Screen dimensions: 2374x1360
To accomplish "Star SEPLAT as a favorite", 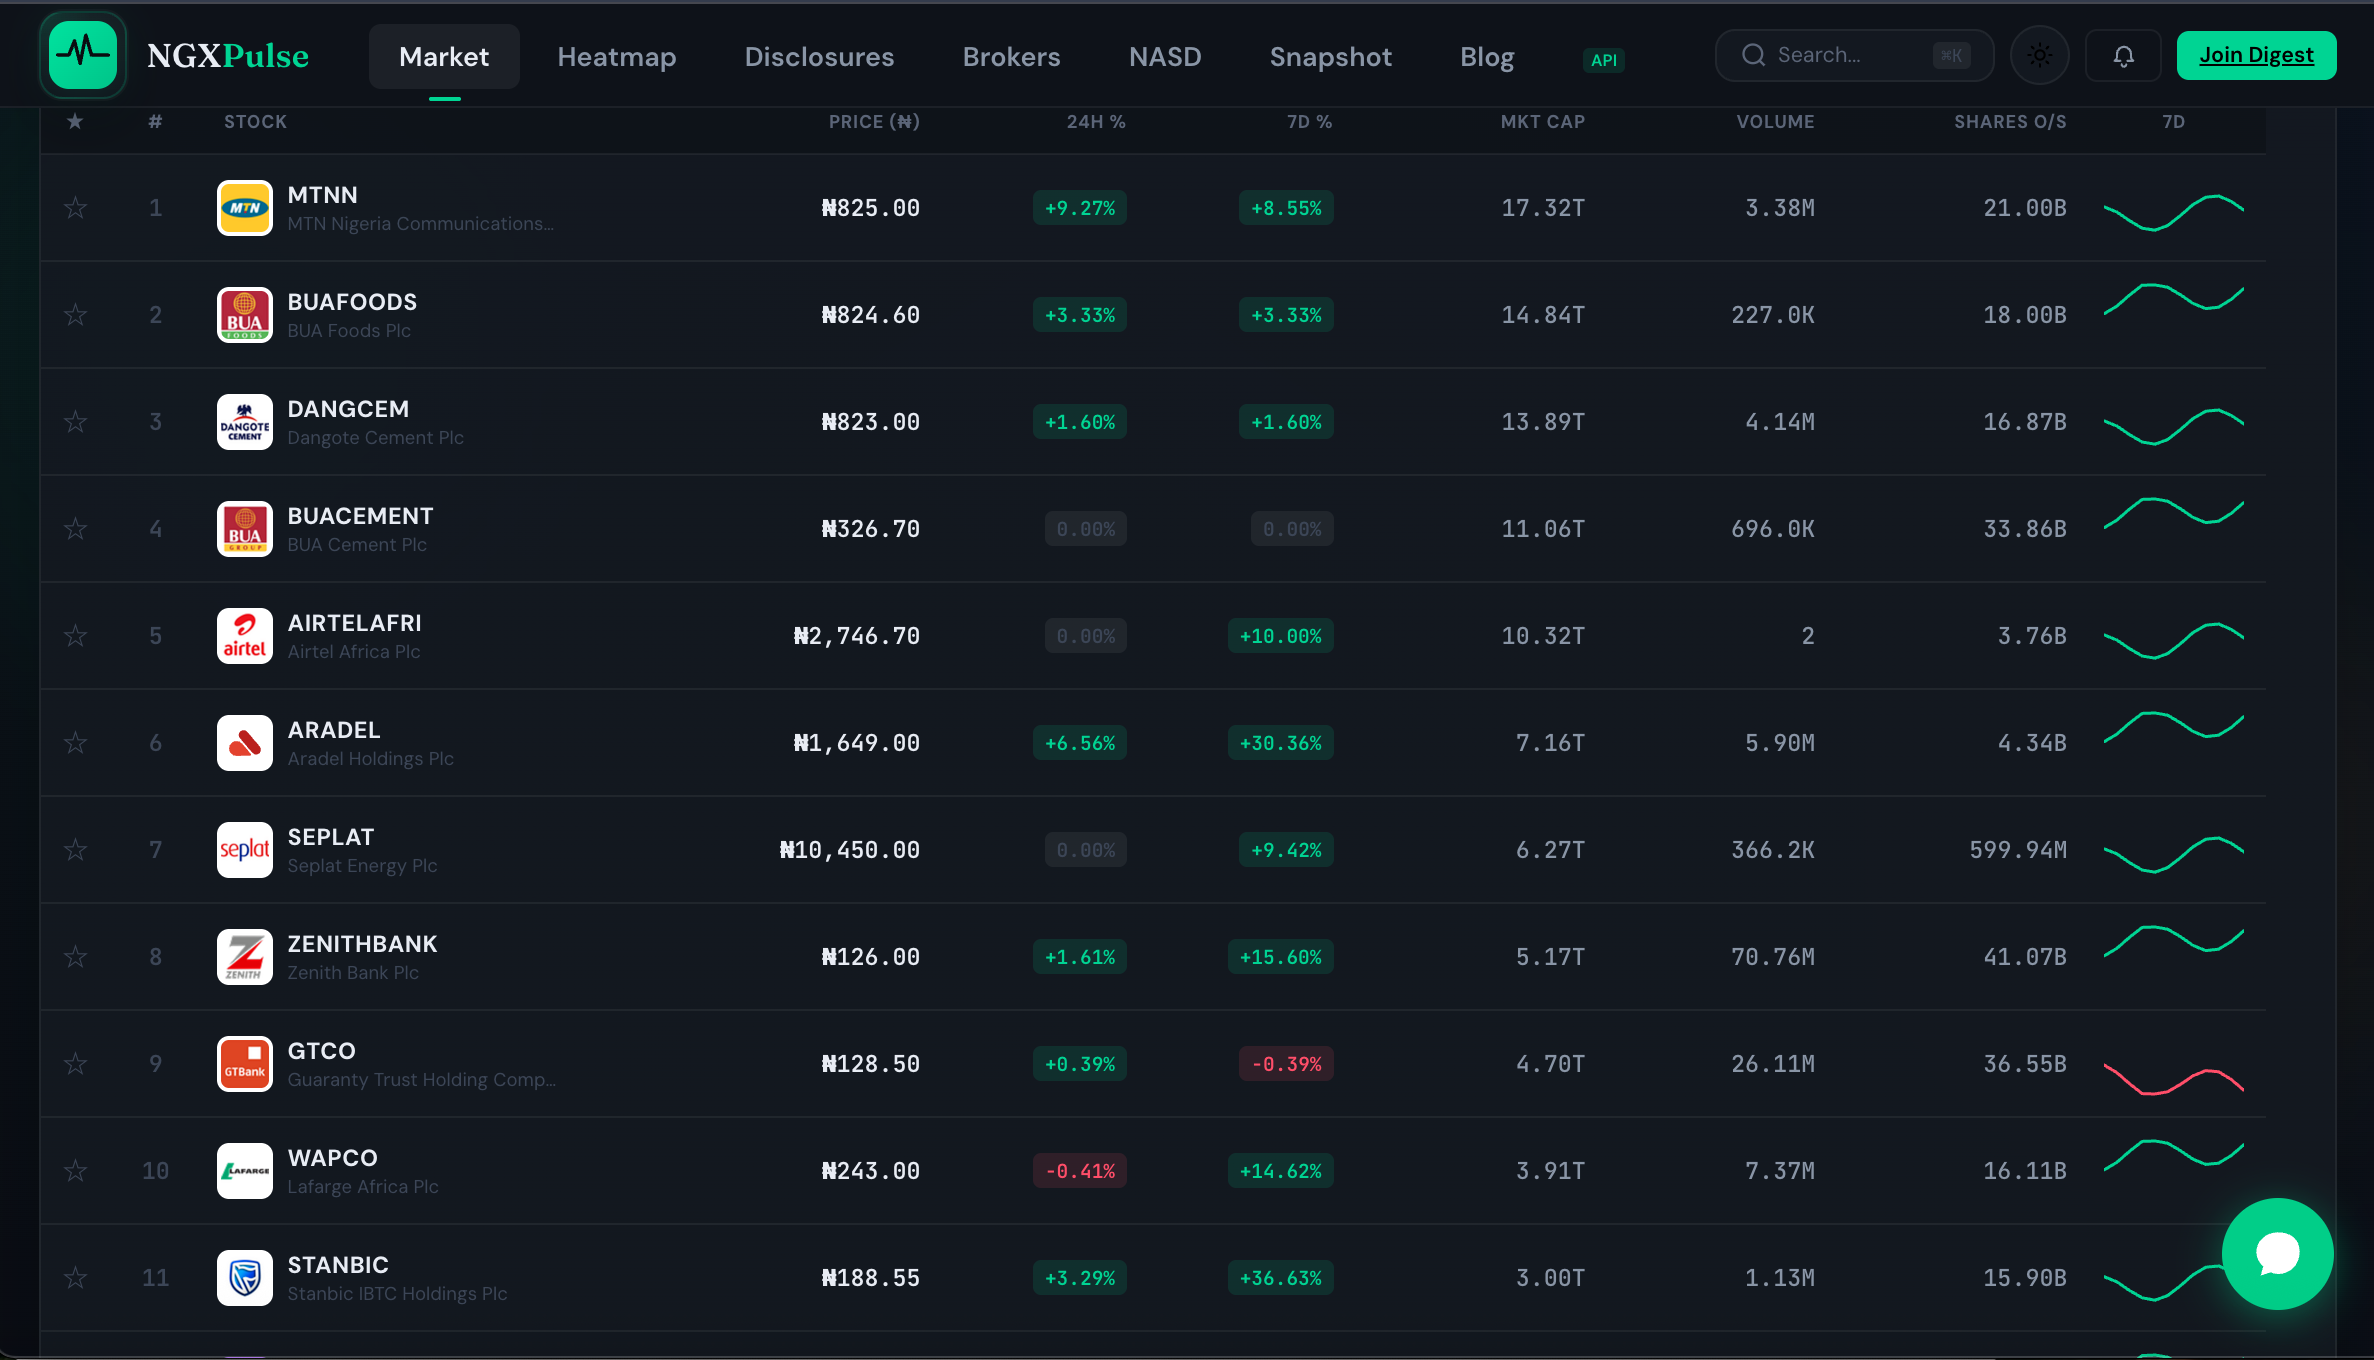I will (75, 850).
